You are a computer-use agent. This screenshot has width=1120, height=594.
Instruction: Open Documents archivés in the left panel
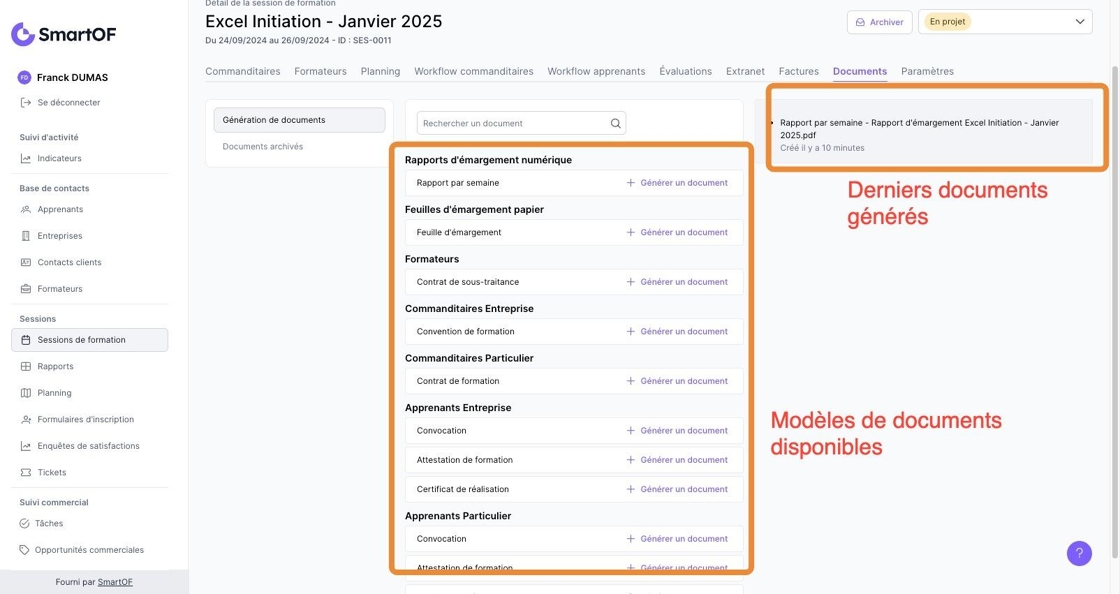263,147
